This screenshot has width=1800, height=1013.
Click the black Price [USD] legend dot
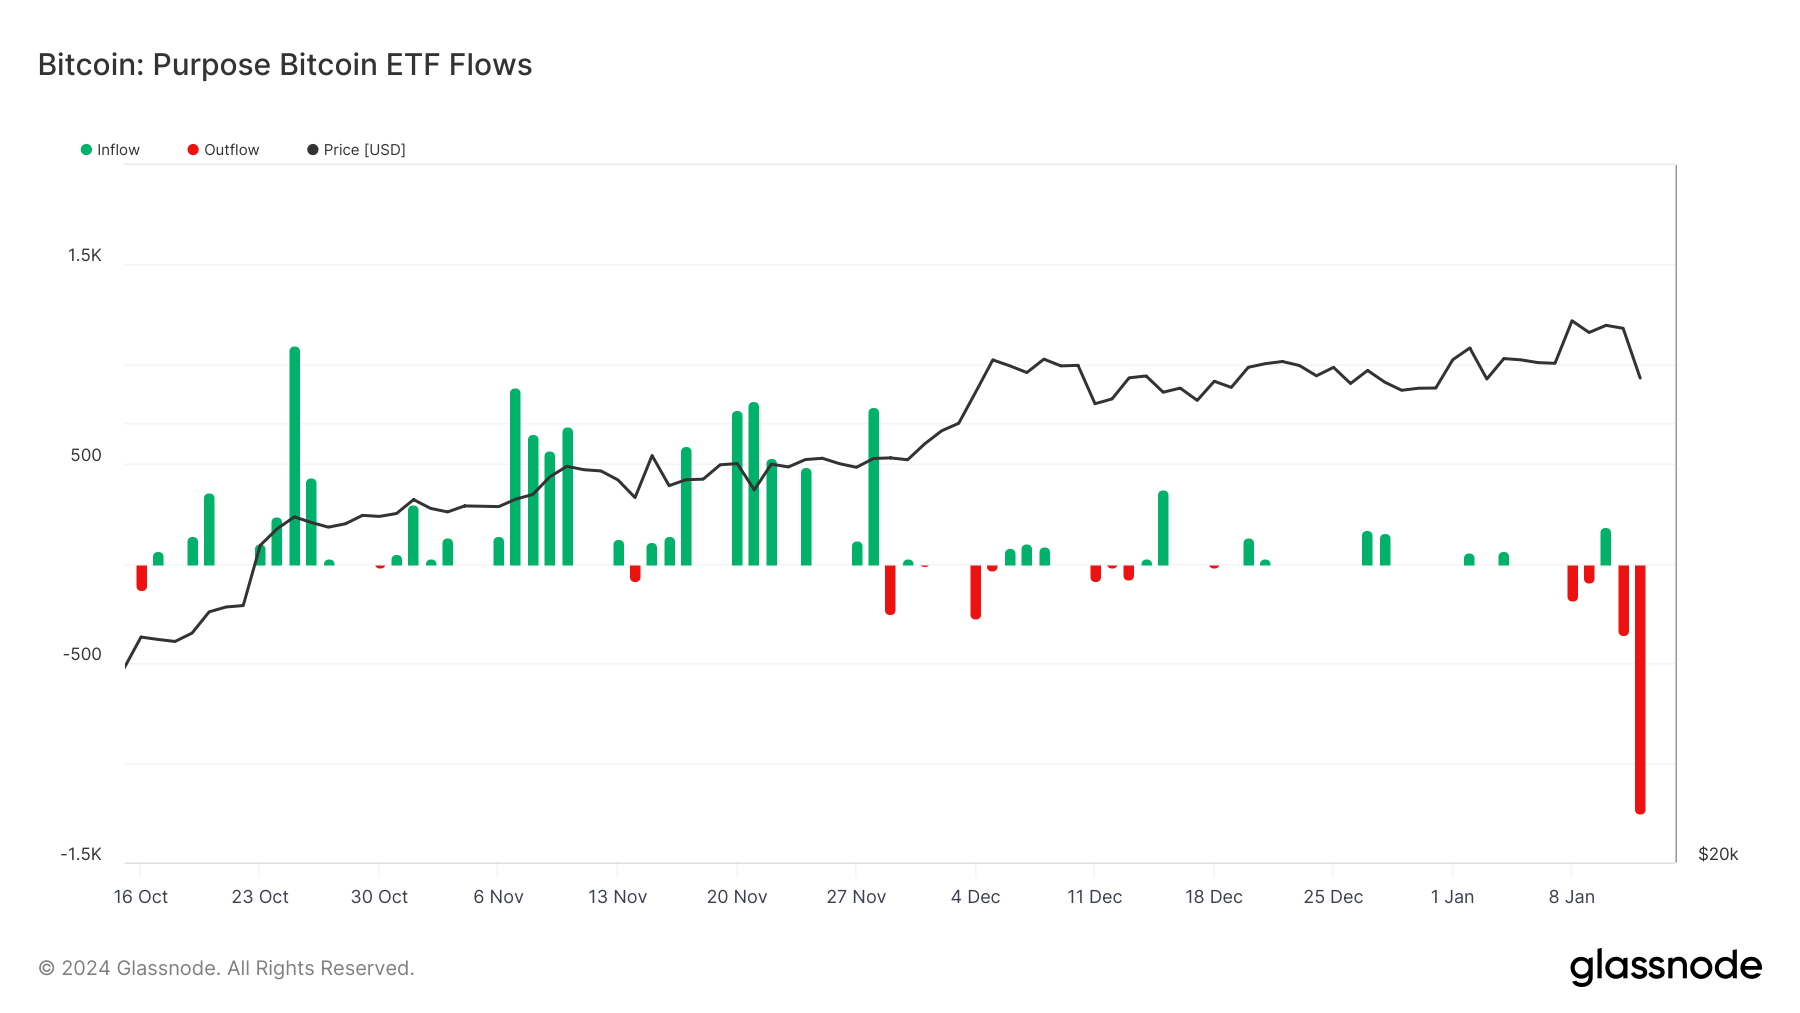(x=311, y=150)
